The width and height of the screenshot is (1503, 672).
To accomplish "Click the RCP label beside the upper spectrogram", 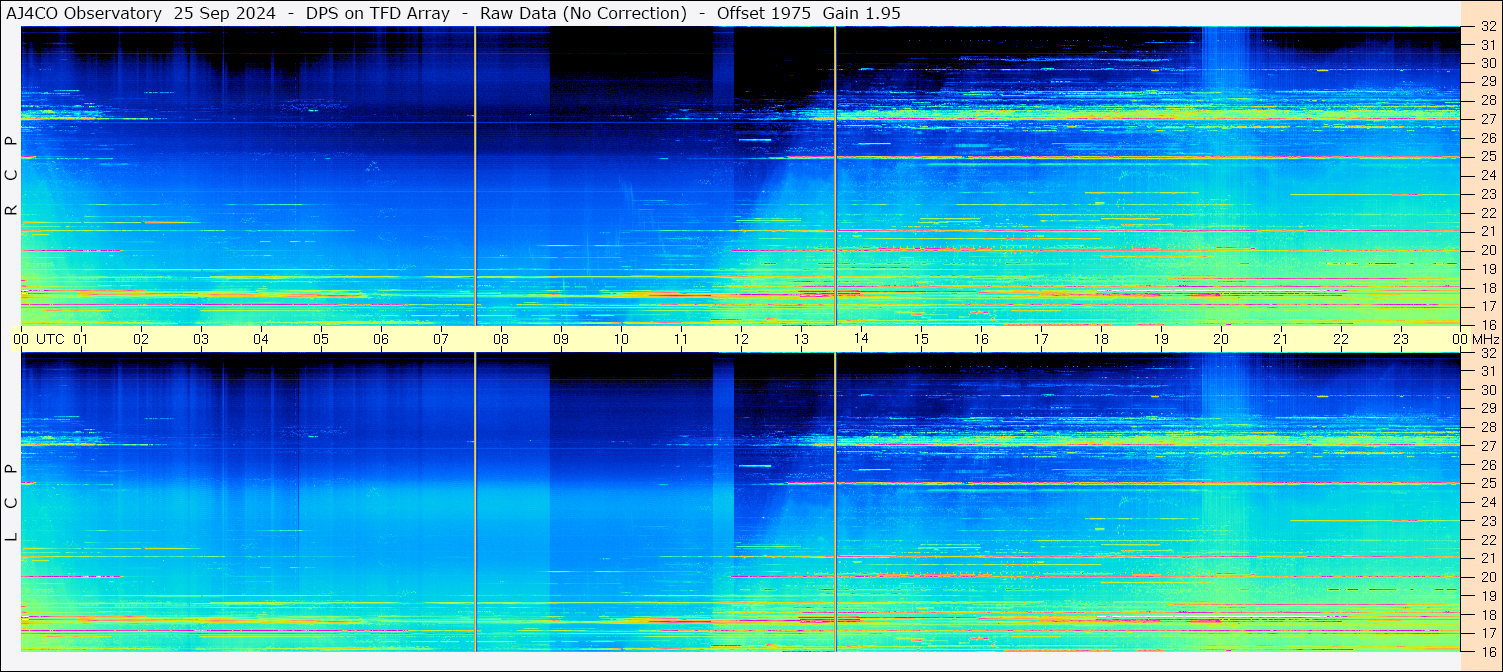I will 11,176.
